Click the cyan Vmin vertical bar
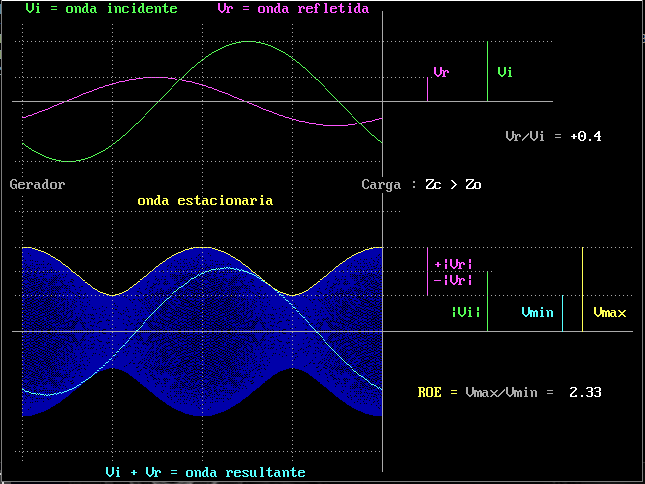 [x=562, y=313]
